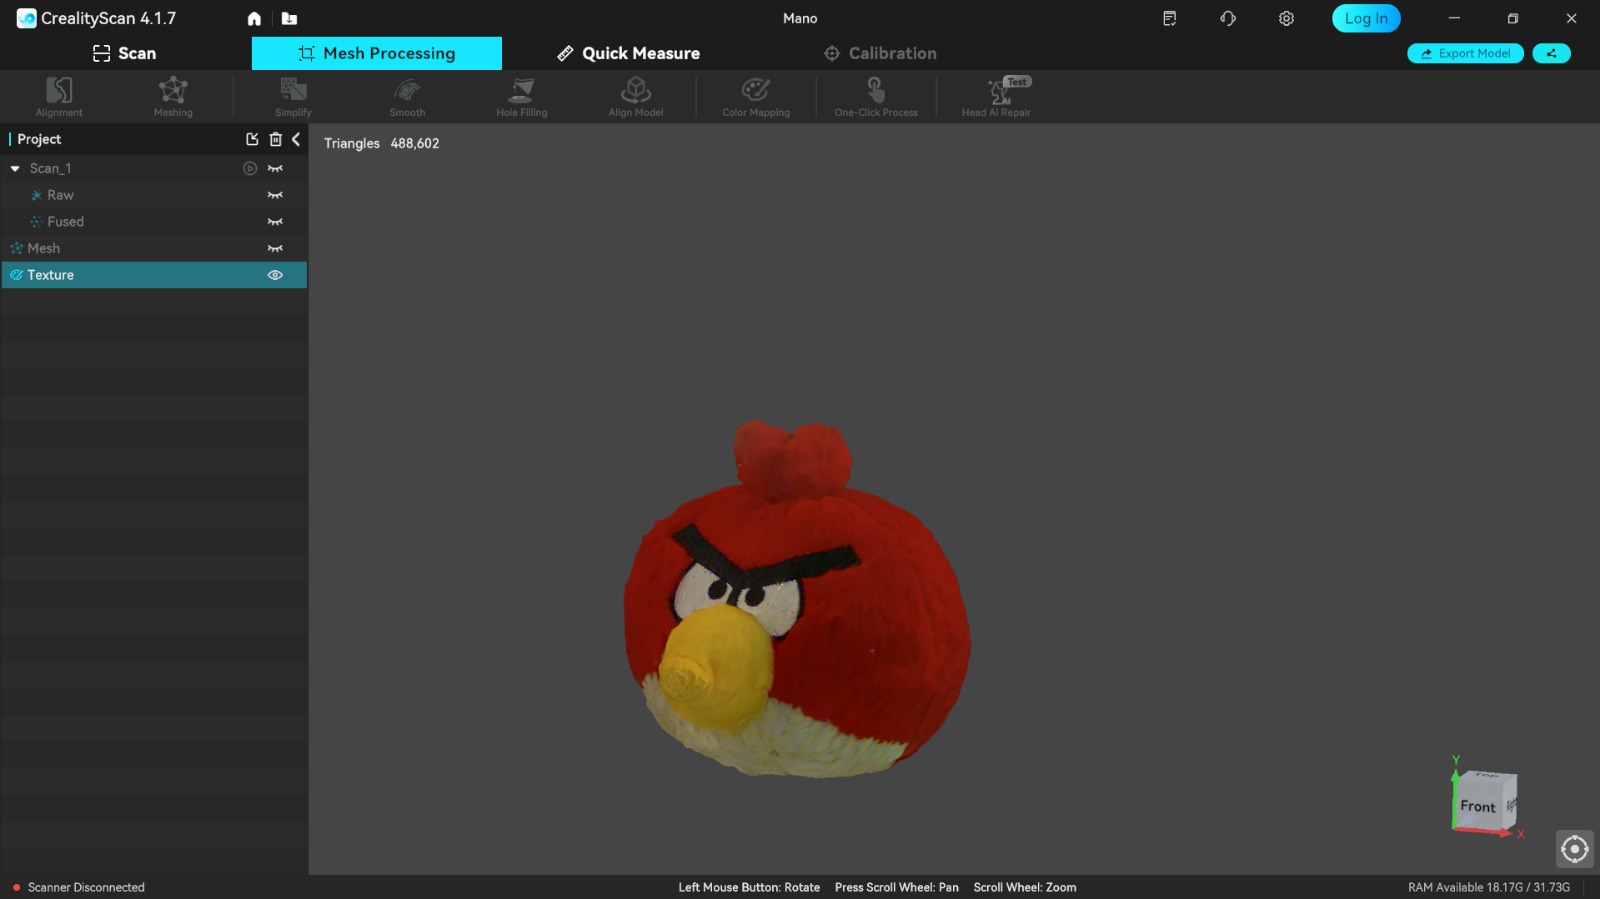Restore down the CrealityScan window
This screenshot has width=1600, height=899.
click(x=1513, y=19)
